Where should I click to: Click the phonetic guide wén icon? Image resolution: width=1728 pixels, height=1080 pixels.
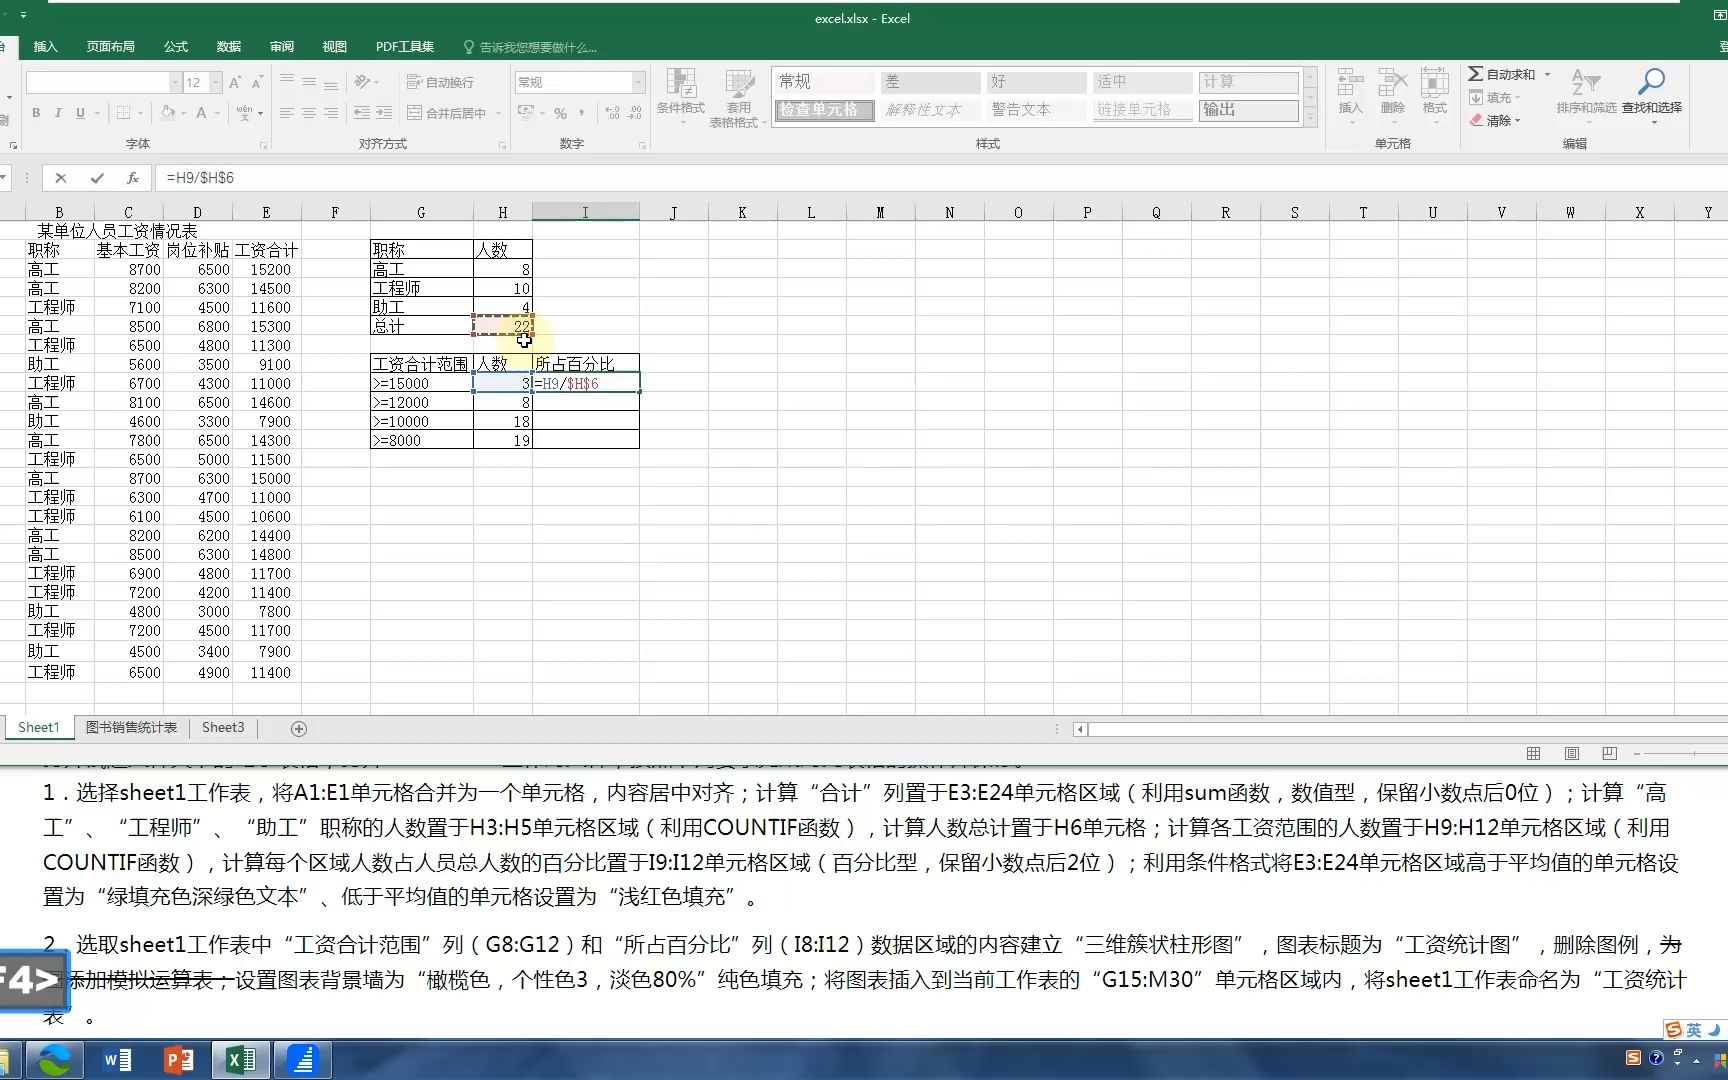point(244,113)
